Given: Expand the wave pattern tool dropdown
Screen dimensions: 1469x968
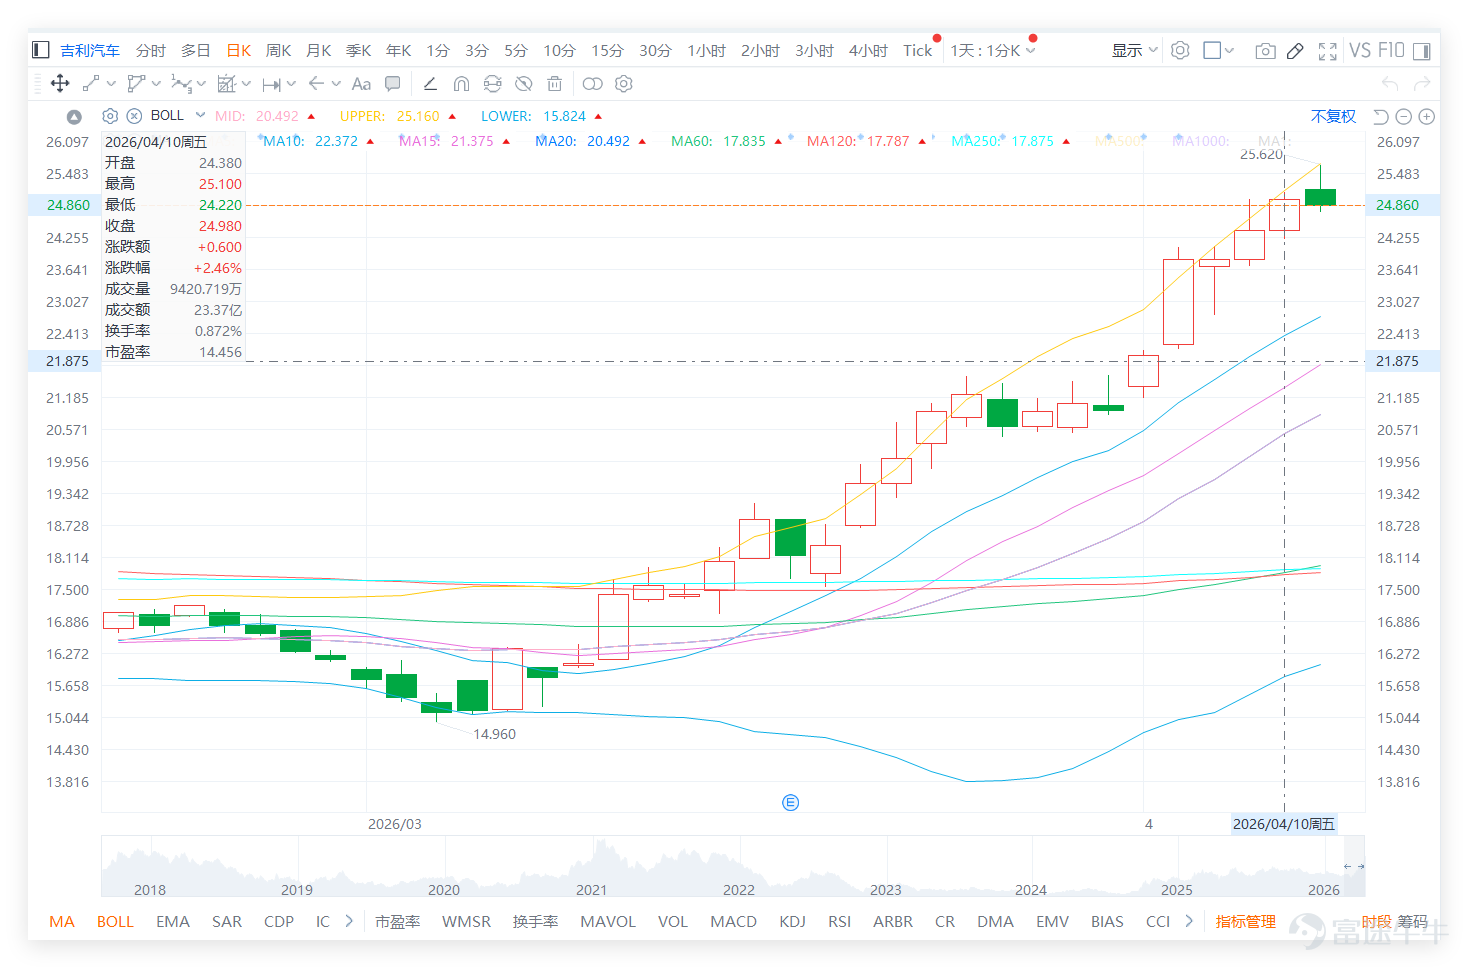Looking at the screenshot, I should tap(201, 84).
